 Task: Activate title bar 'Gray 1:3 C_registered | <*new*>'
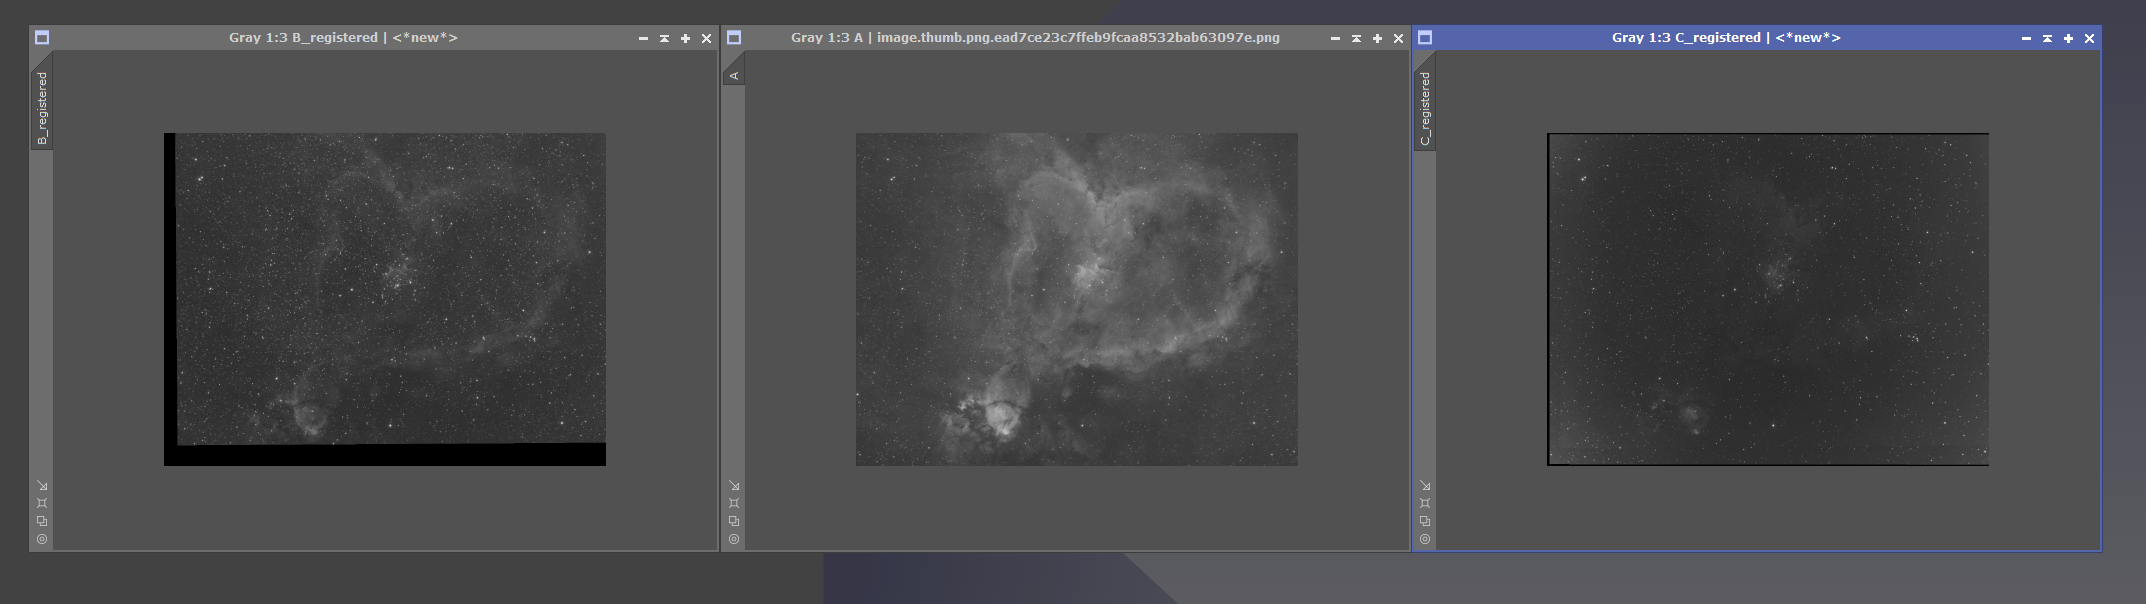[x=1726, y=38]
